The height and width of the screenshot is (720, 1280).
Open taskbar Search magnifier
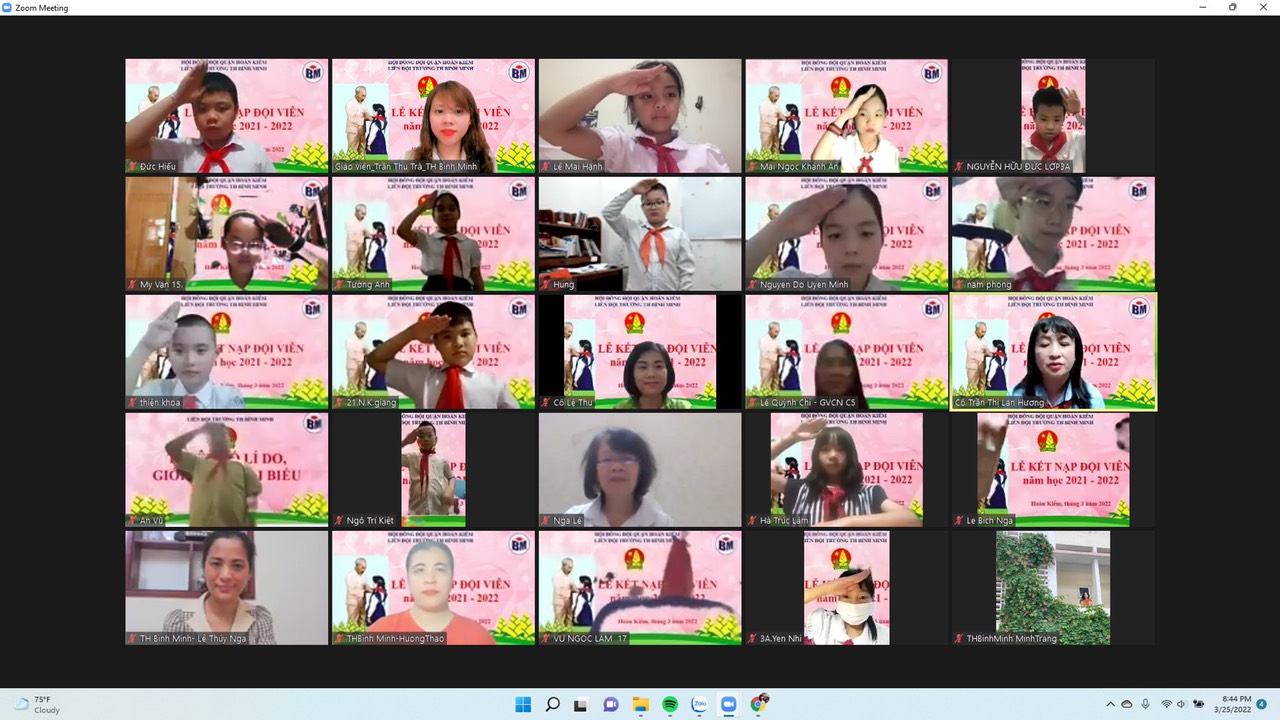tap(553, 704)
